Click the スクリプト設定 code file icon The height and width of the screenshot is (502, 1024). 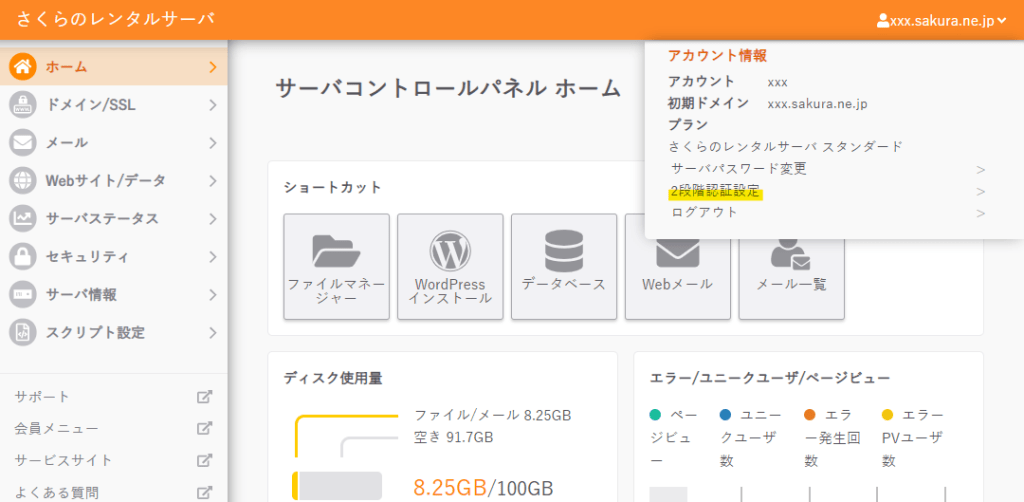[x=23, y=332]
